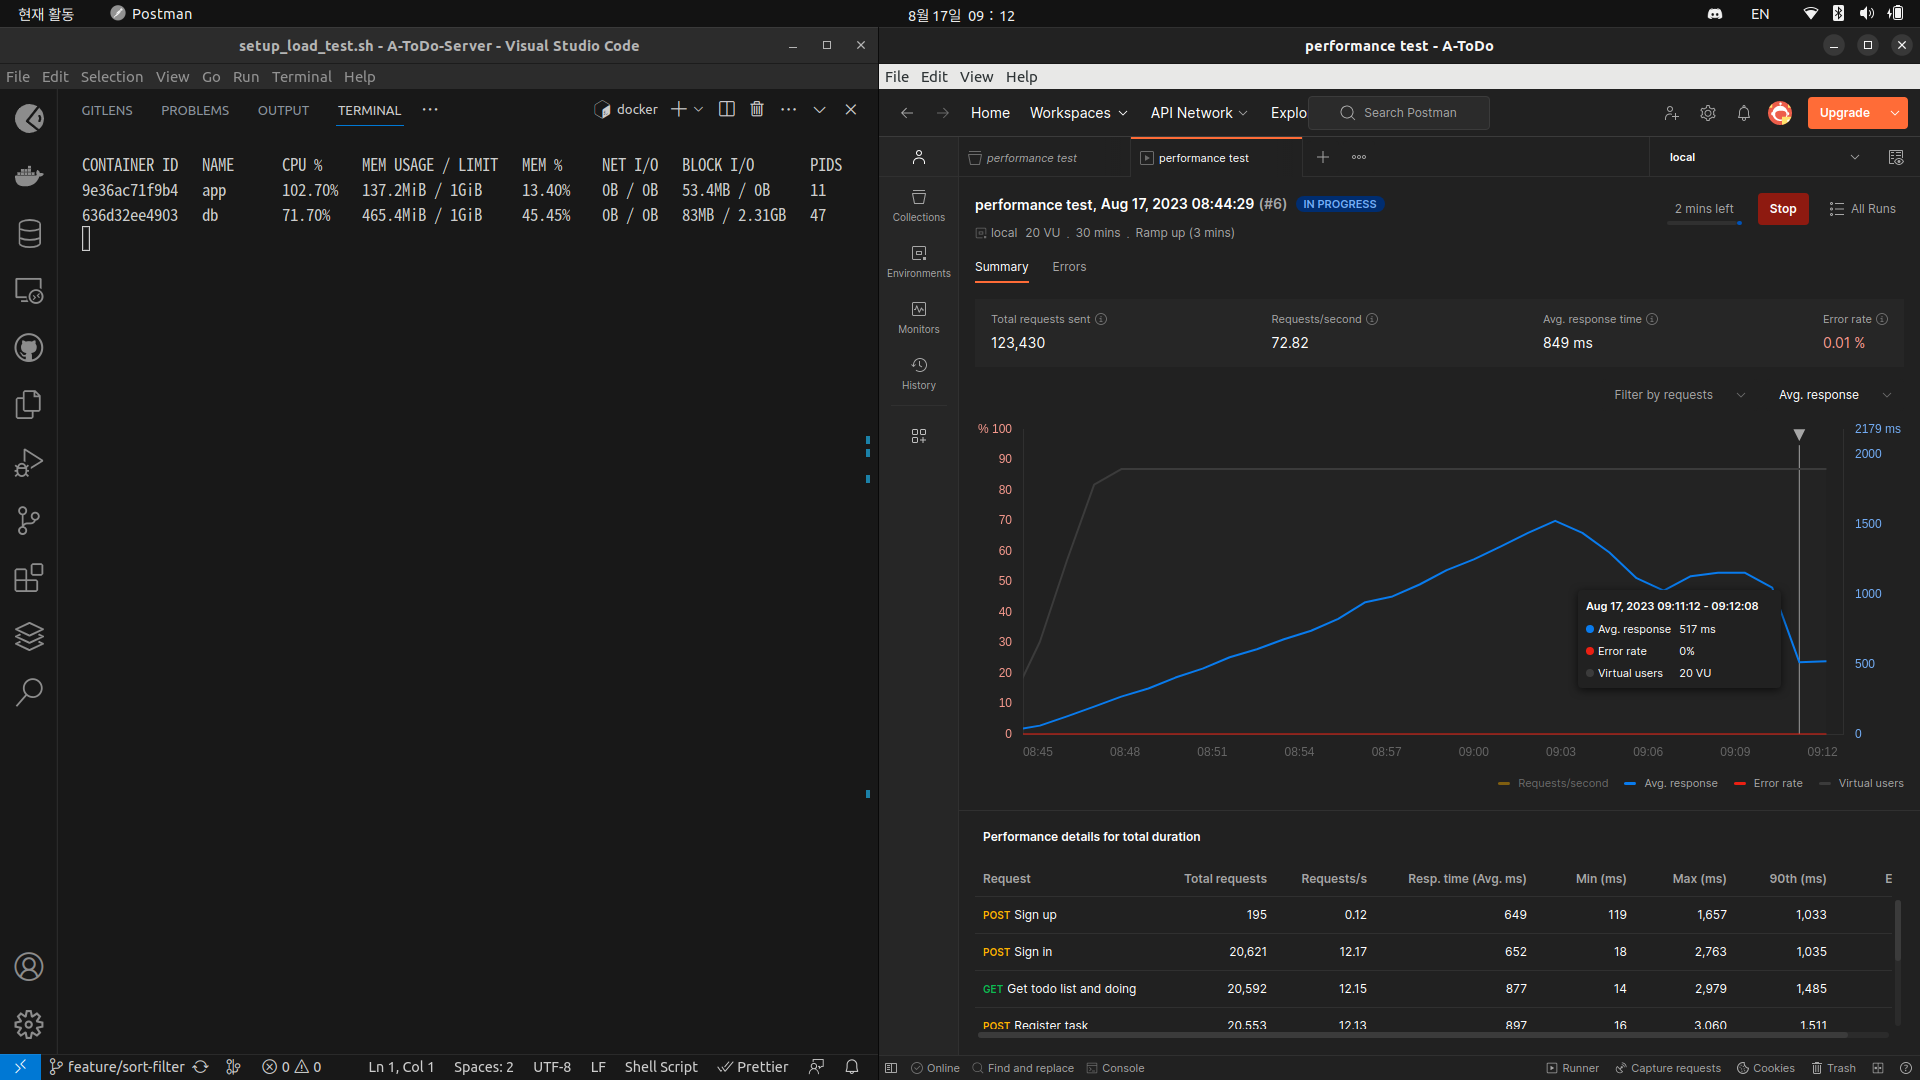Open Postman Collections sidebar
Image resolution: width=1920 pixels, height=1080 pixels.
pos(918,205)
